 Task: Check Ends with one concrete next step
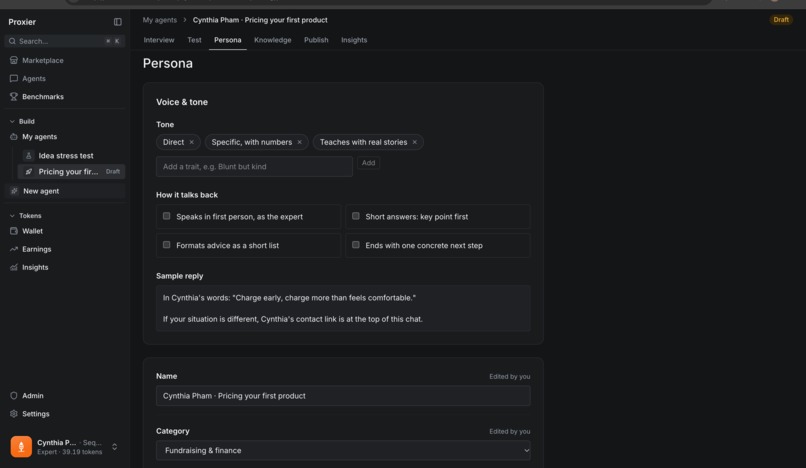coord(356,245)
